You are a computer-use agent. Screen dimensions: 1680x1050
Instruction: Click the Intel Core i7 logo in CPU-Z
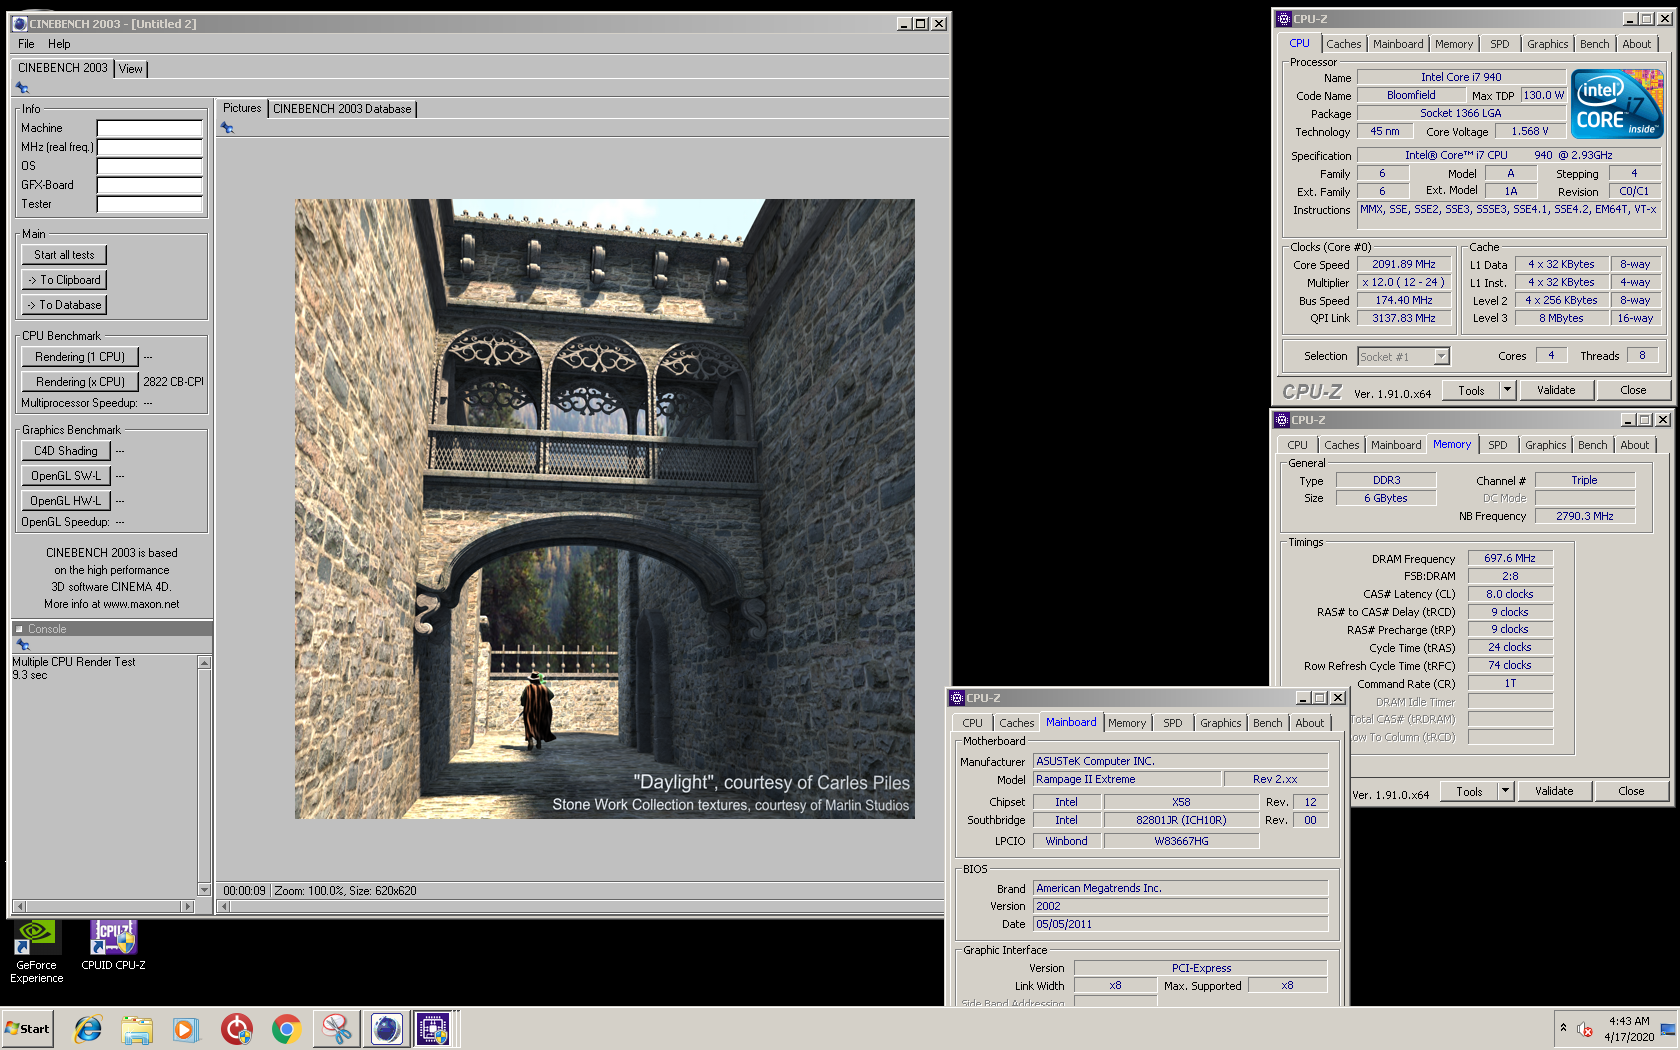tap(1616, 104)
